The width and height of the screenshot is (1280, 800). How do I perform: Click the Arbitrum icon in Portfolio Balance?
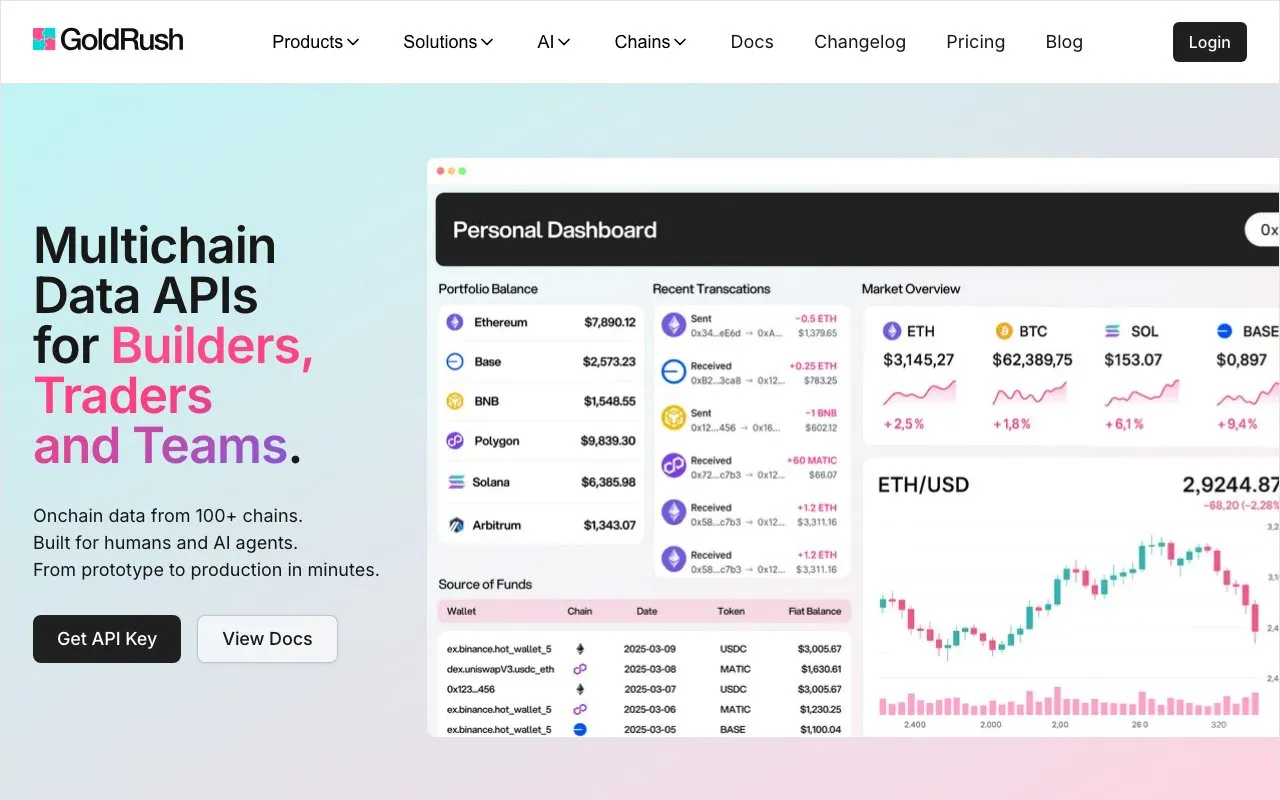pos(455,525)
